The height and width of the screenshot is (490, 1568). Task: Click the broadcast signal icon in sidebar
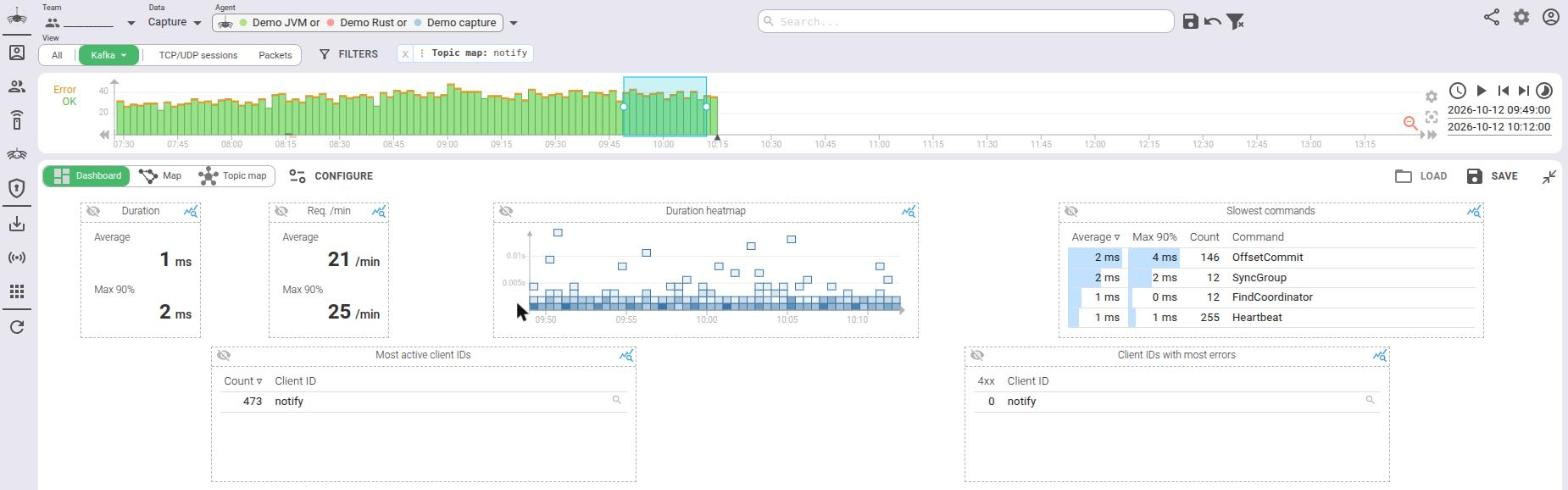click(x=16, y=257)
